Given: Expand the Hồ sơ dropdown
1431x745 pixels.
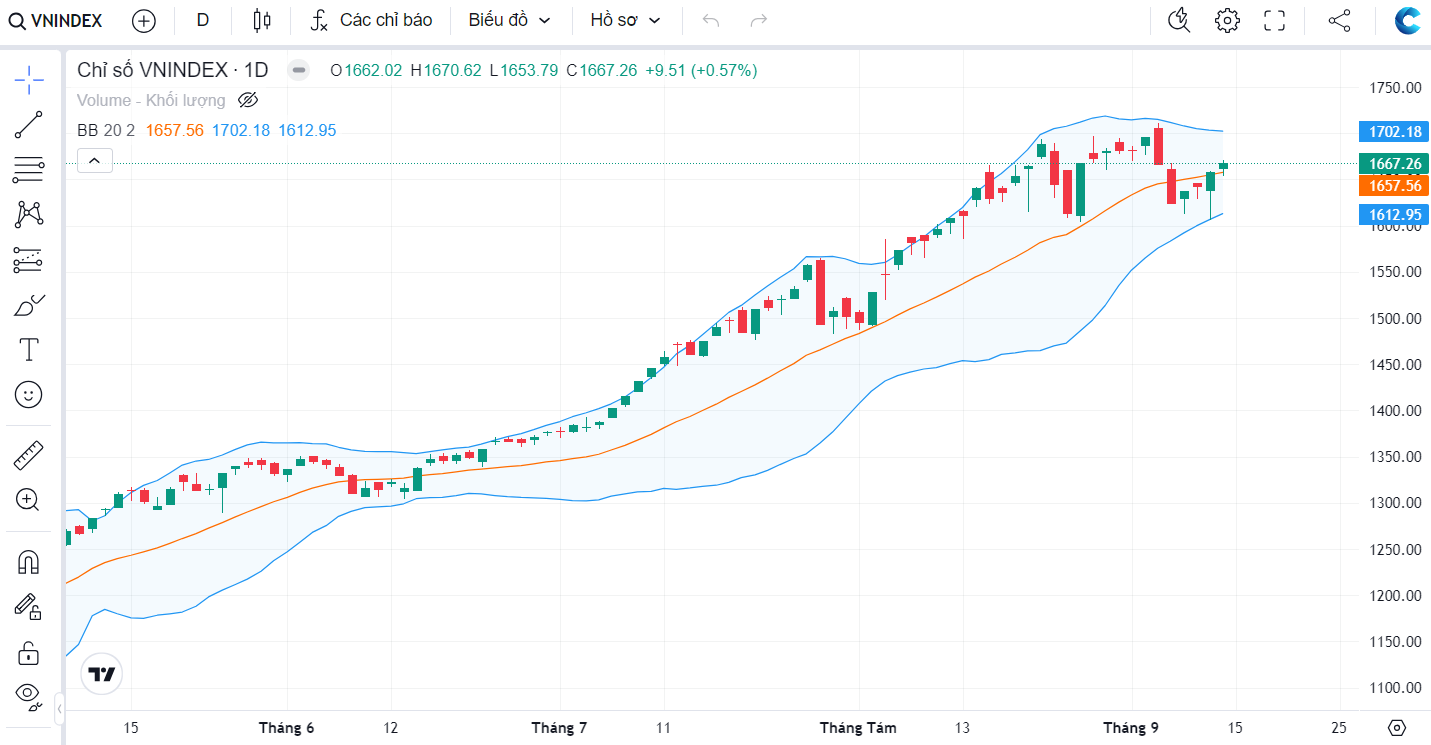Looking at the screenshot, I should point(626,20).
